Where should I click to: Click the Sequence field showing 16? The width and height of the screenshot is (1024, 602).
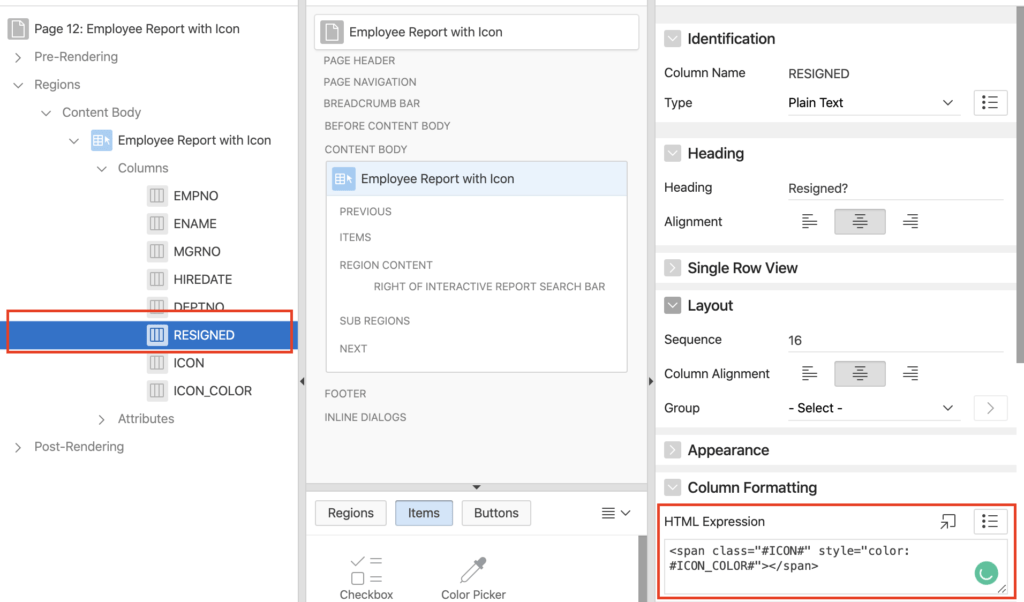point(895,340)
